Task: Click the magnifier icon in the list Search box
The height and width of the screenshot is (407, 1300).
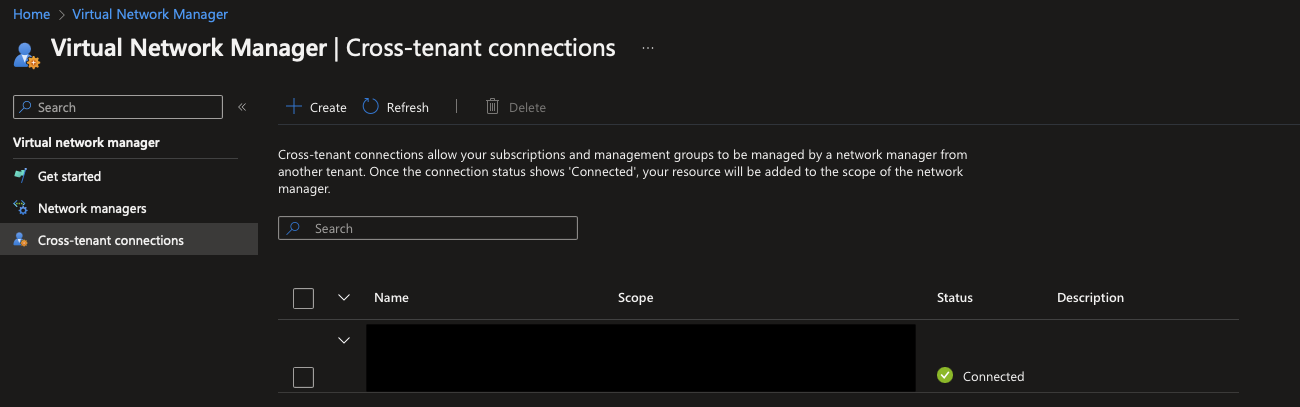Action: tap(294, 228)
